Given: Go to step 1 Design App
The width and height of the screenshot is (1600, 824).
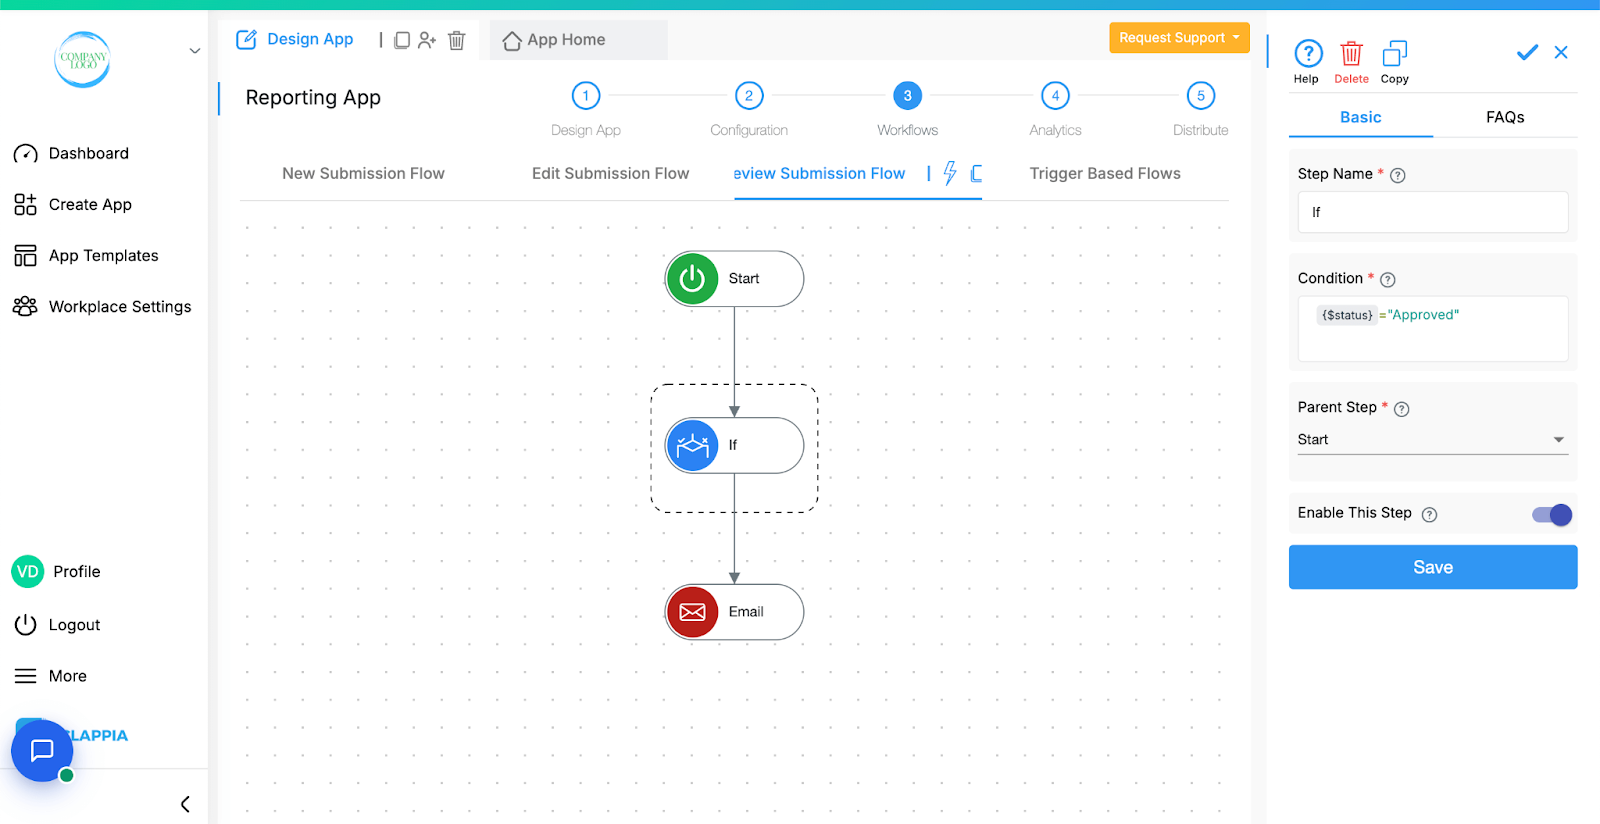Looking at the screenshot, I should tap(586, 96).
